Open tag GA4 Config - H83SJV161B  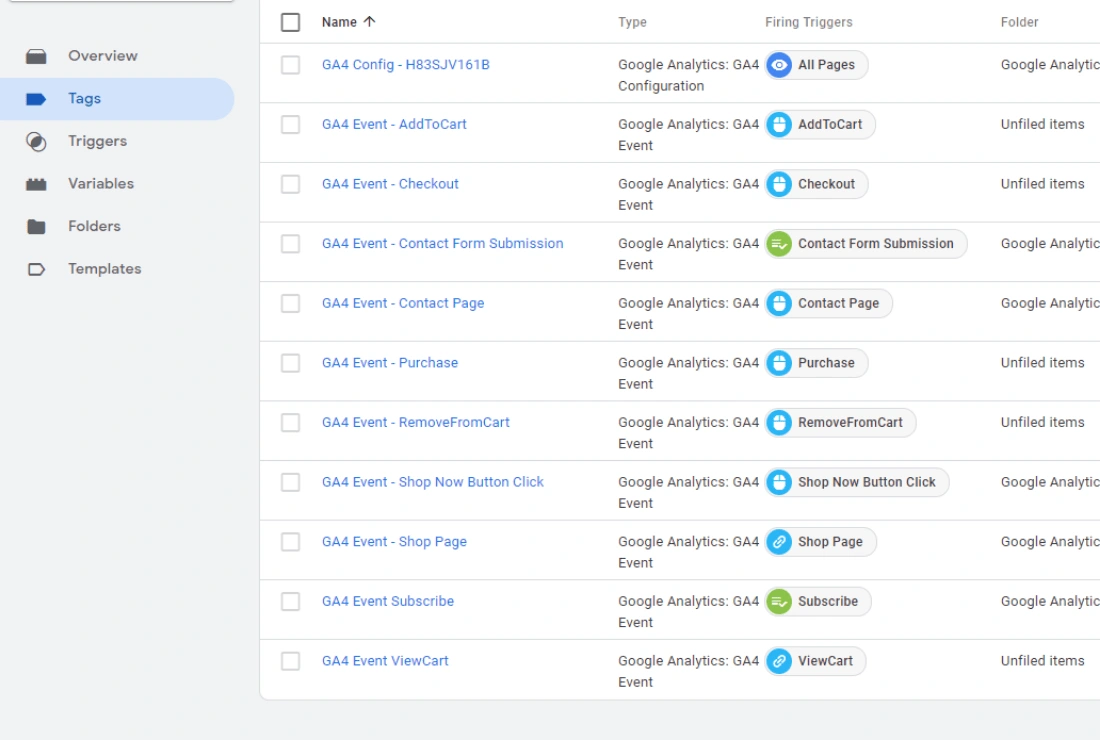pos(405,65)
